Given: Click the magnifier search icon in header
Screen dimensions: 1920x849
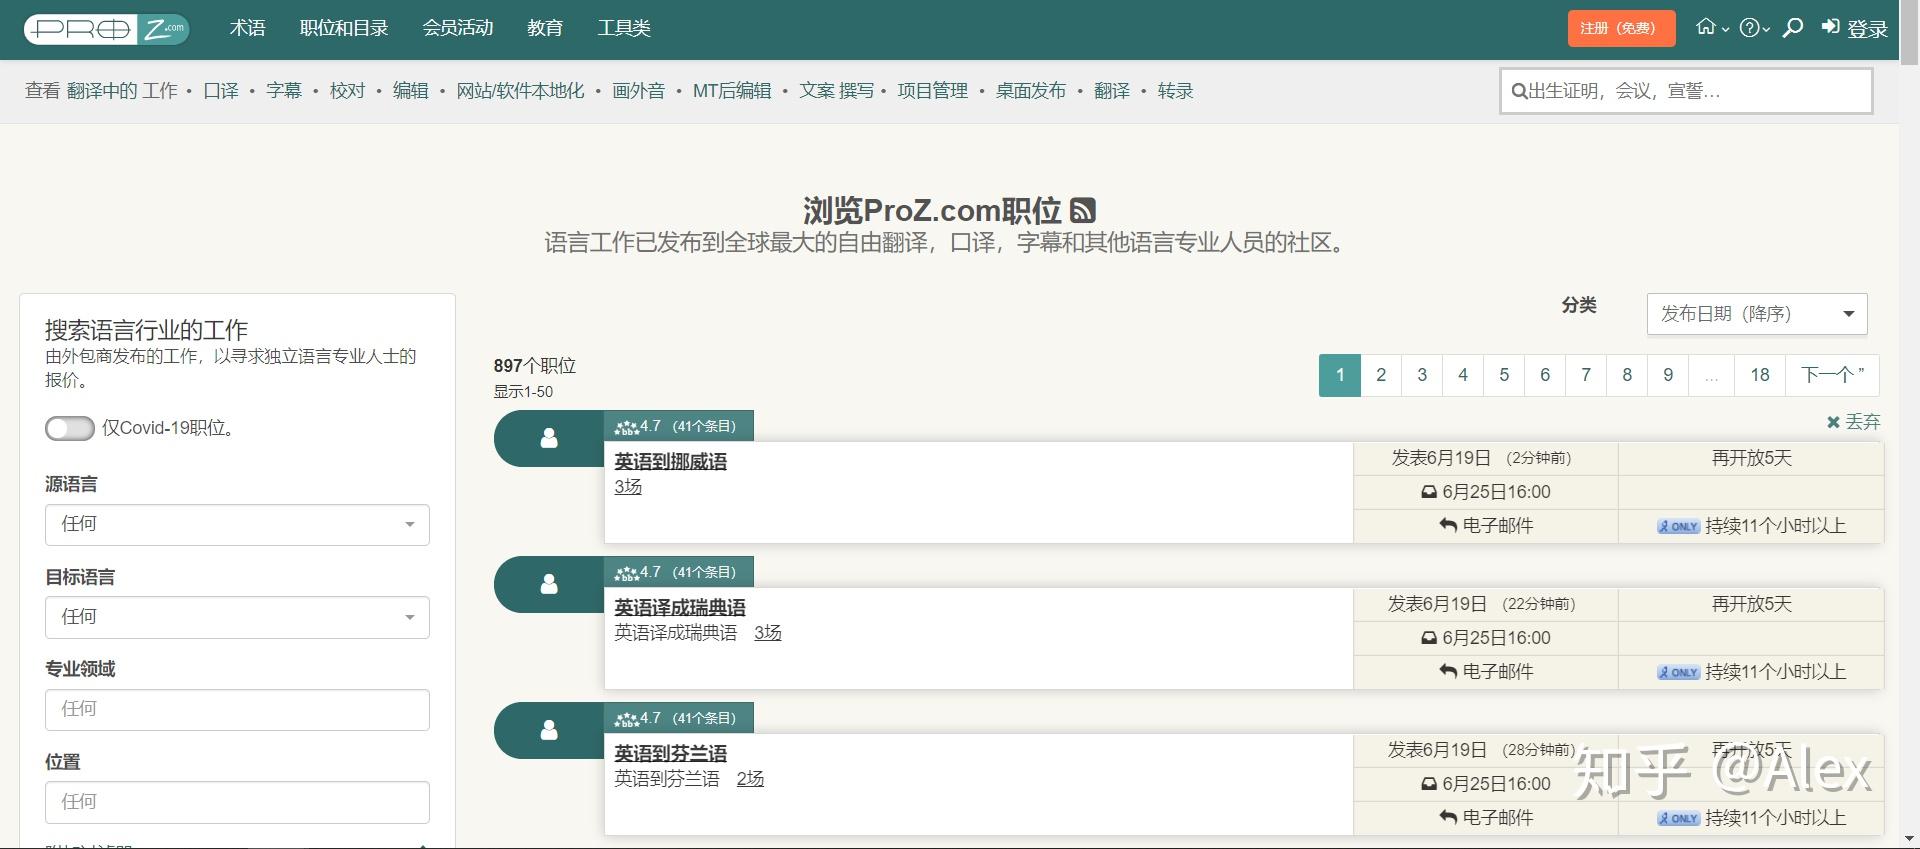Looking at the screenshot, I should point(1793,28).
